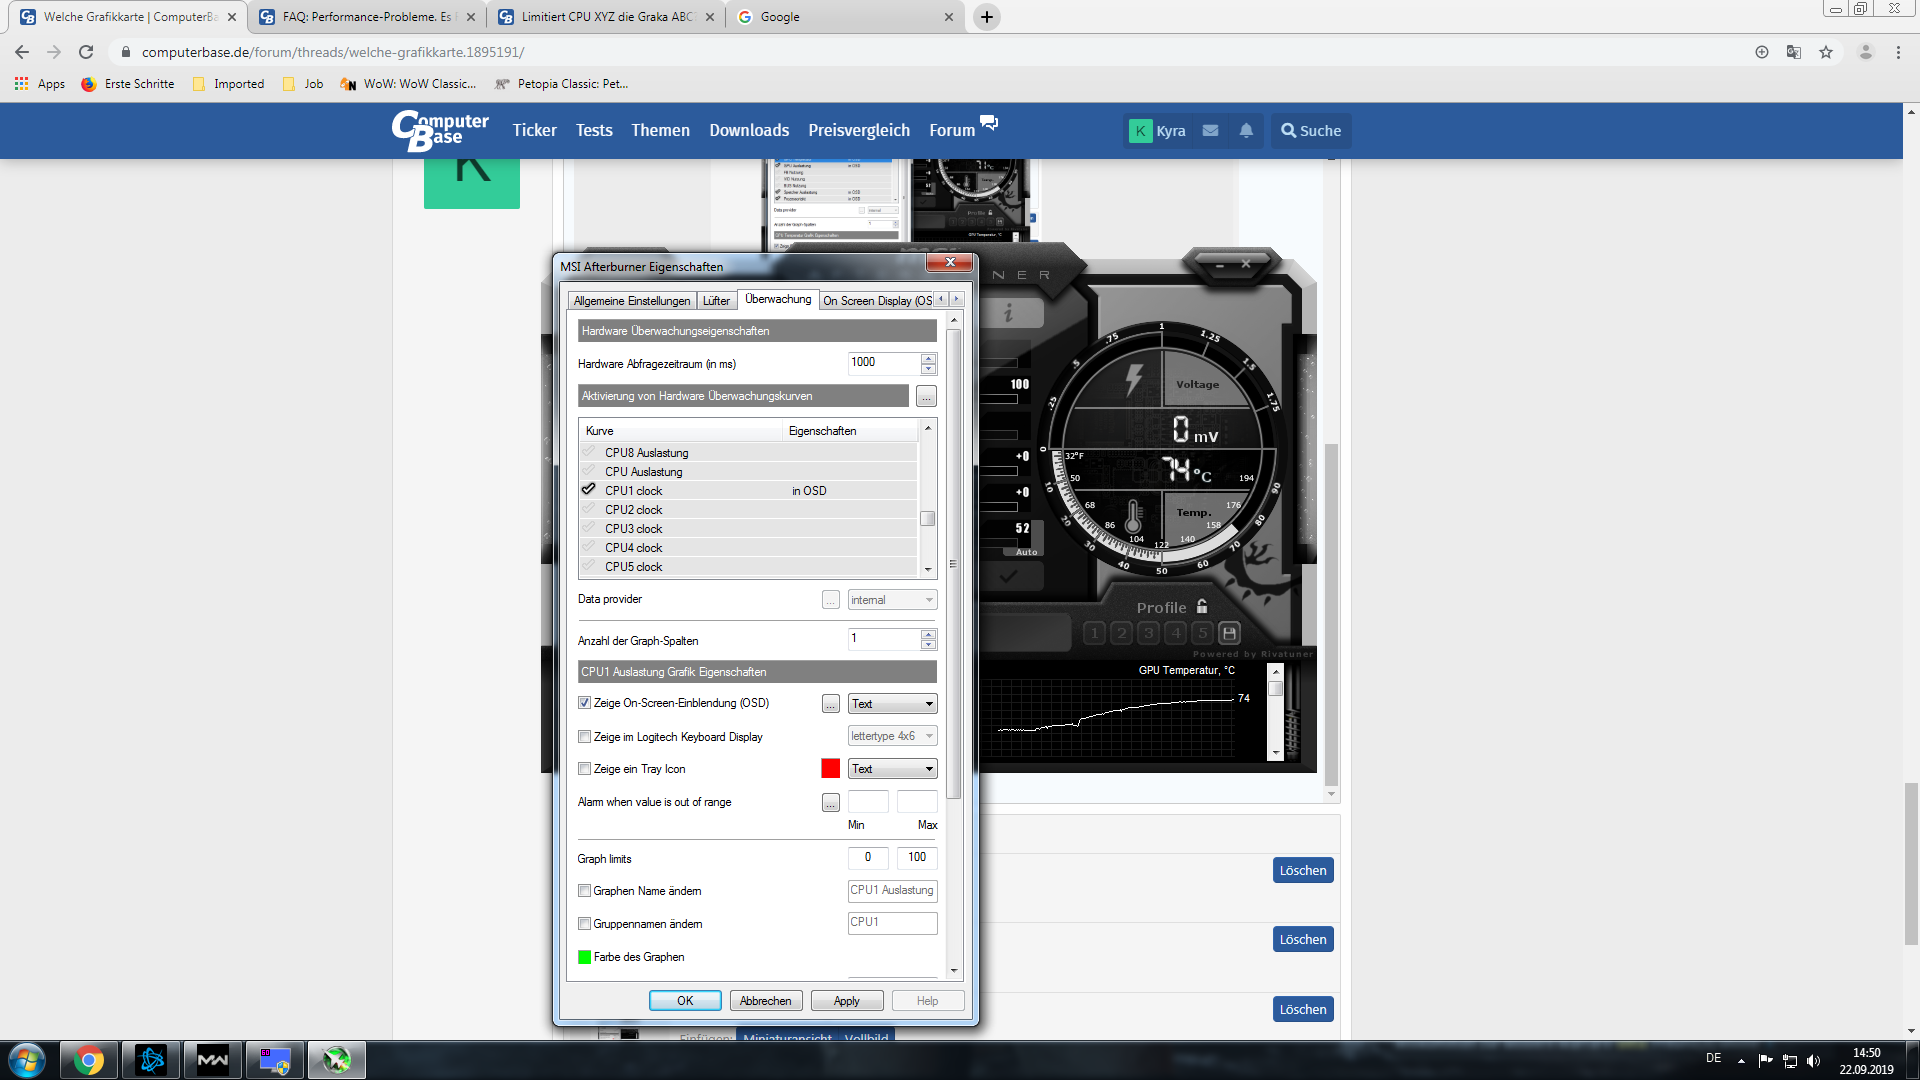
Task: Open Allgemeine Einstellungen tab
Action: [x=632, y=301]
